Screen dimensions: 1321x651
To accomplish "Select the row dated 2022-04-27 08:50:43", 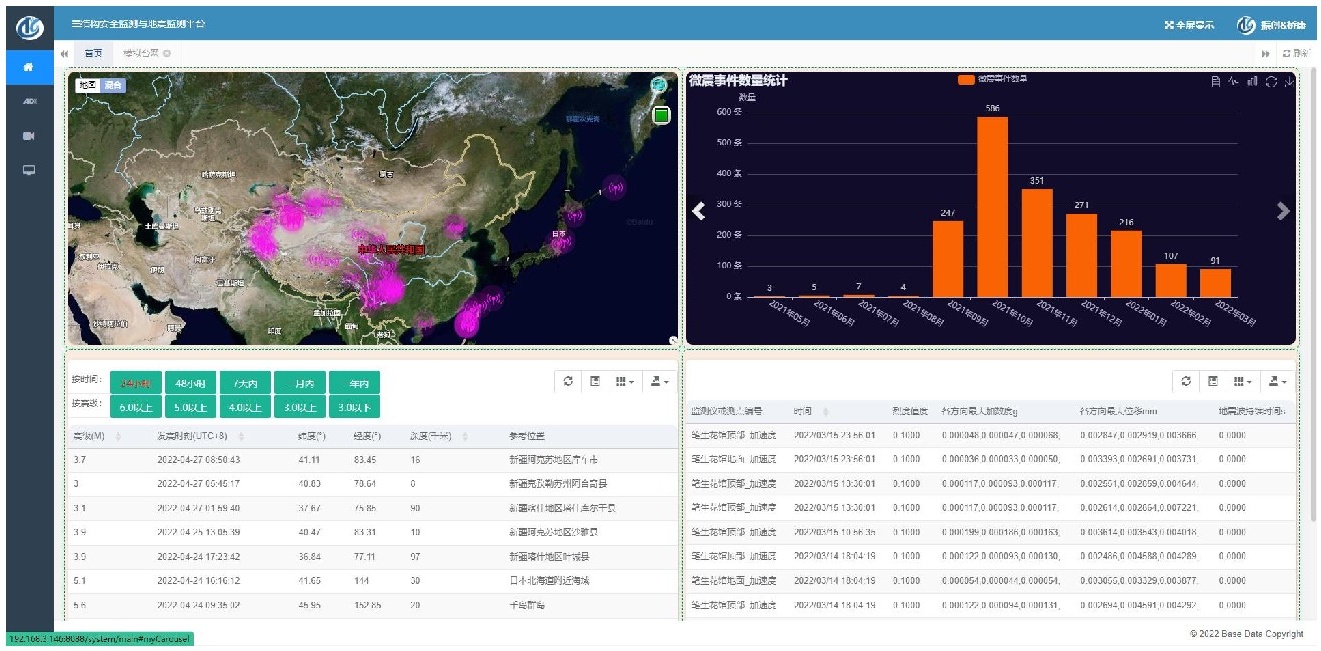I will (371, 460).
